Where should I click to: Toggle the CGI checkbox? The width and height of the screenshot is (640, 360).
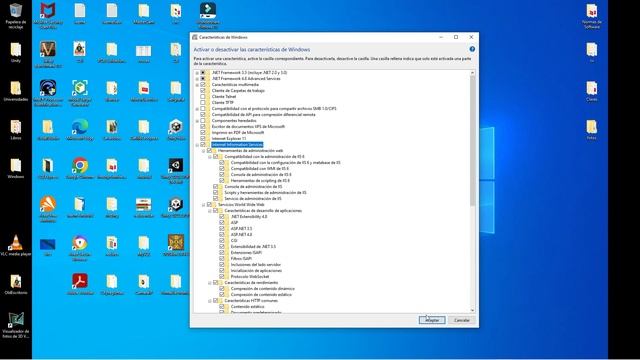point(222,240)
